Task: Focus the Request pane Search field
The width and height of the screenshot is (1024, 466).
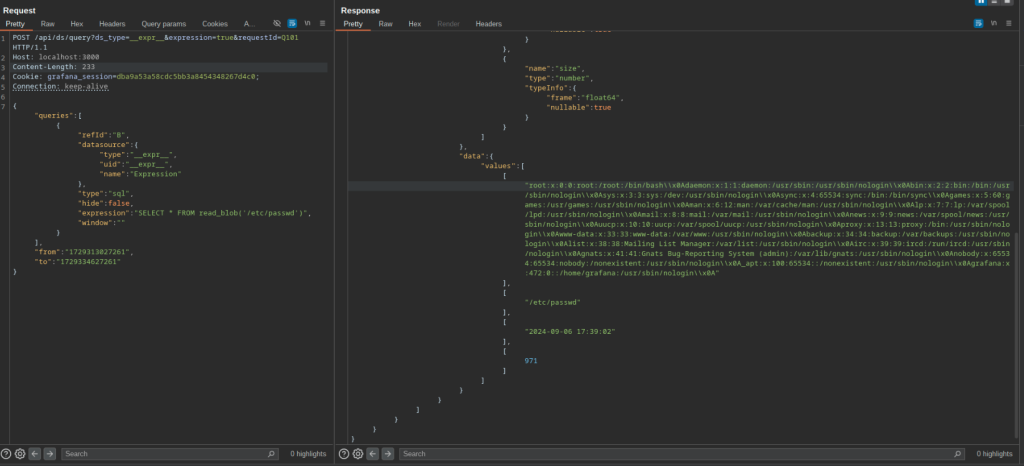Action: click(x=170, y=454)
